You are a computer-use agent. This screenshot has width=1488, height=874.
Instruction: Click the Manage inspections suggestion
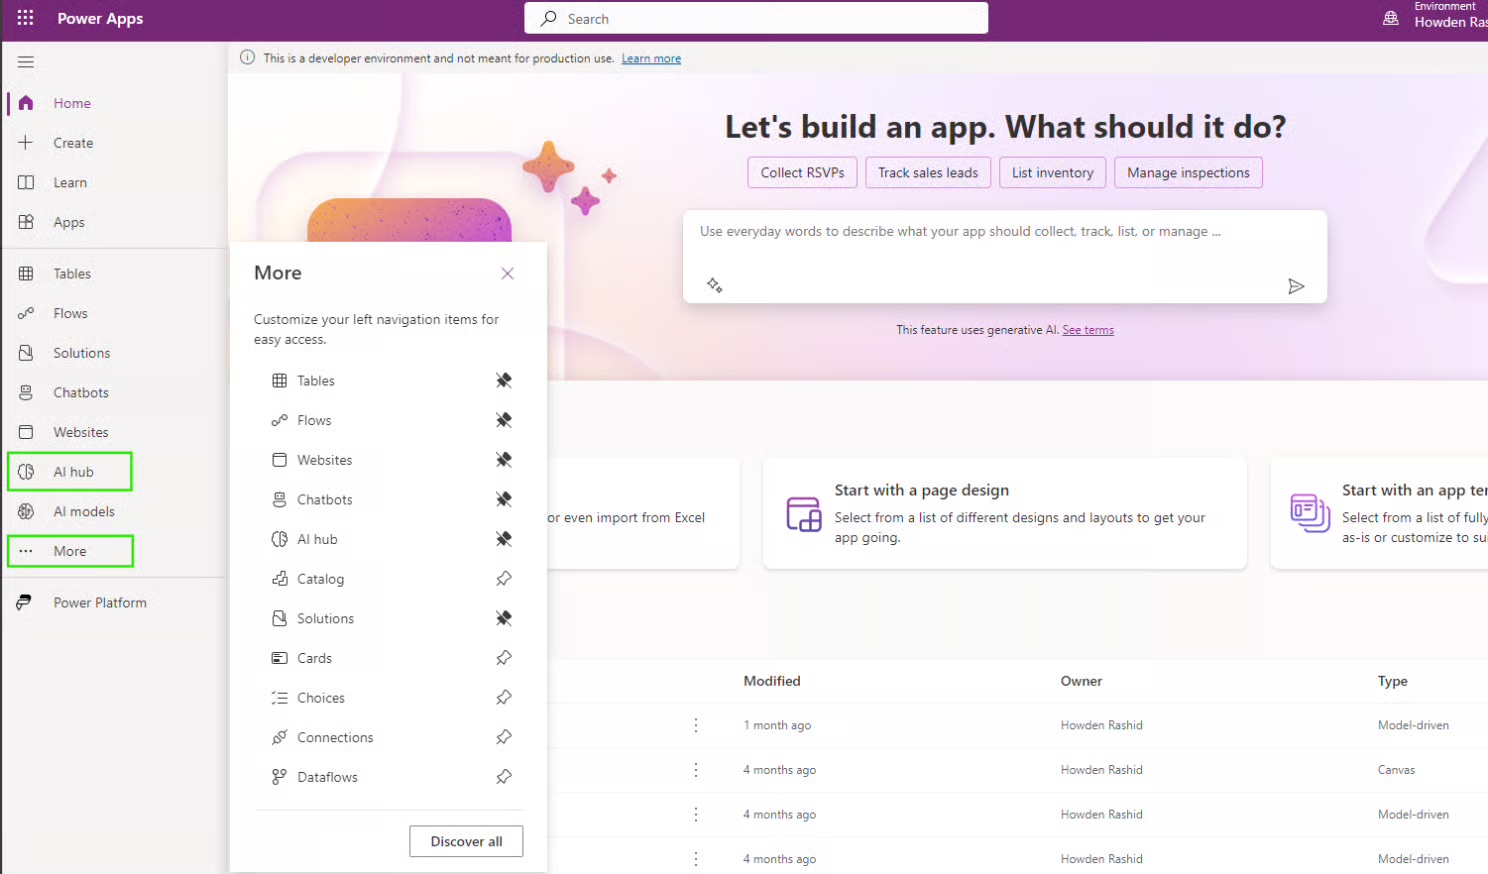click(1188, 172)
